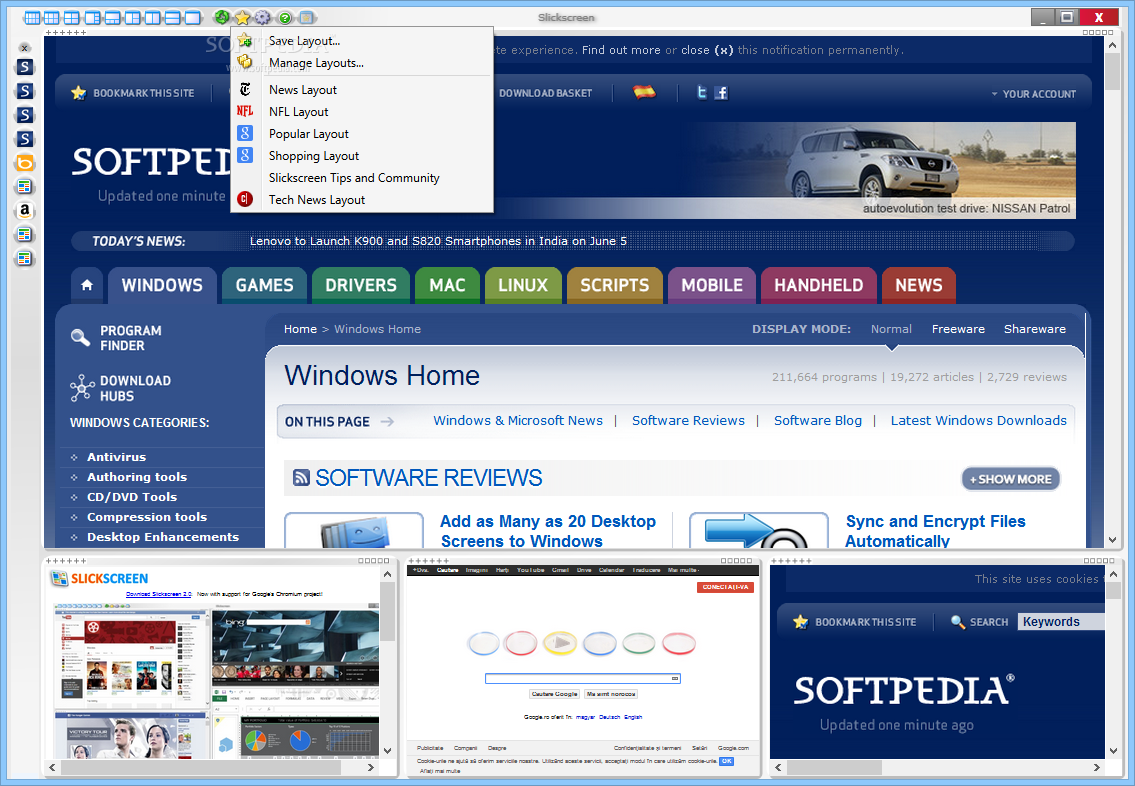This screenshot has height=786, width=1135.
Task: Click the red CONECTAȚI-VĂ button
Action: [x=725, y=587]
